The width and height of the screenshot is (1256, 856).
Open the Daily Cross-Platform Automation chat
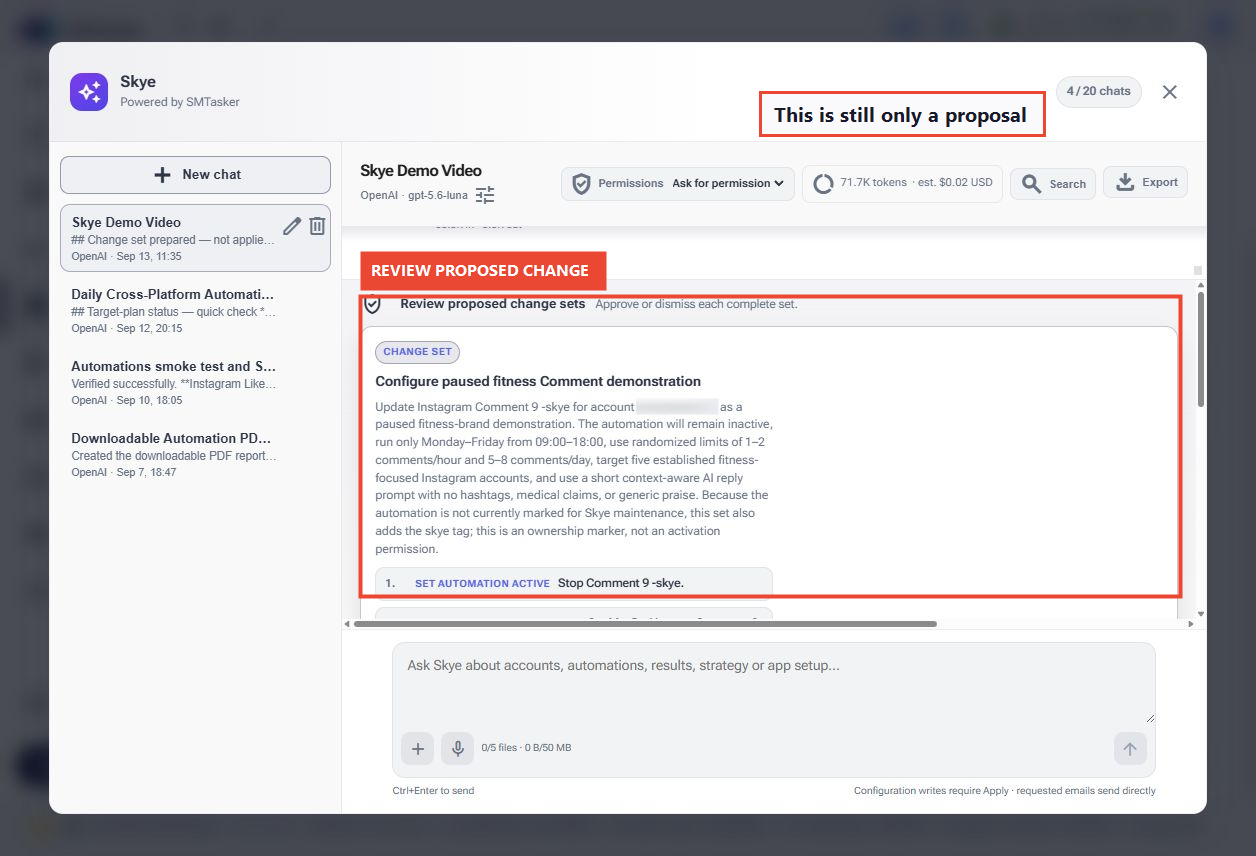[x=195, y=311]
